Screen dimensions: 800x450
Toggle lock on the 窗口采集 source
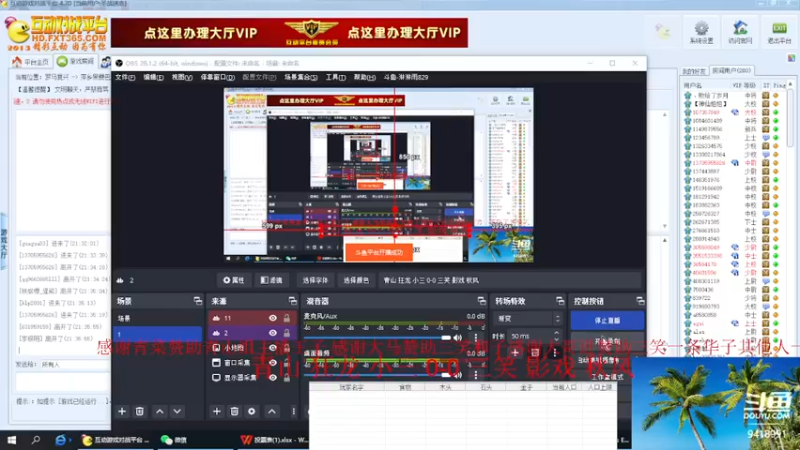287,363
